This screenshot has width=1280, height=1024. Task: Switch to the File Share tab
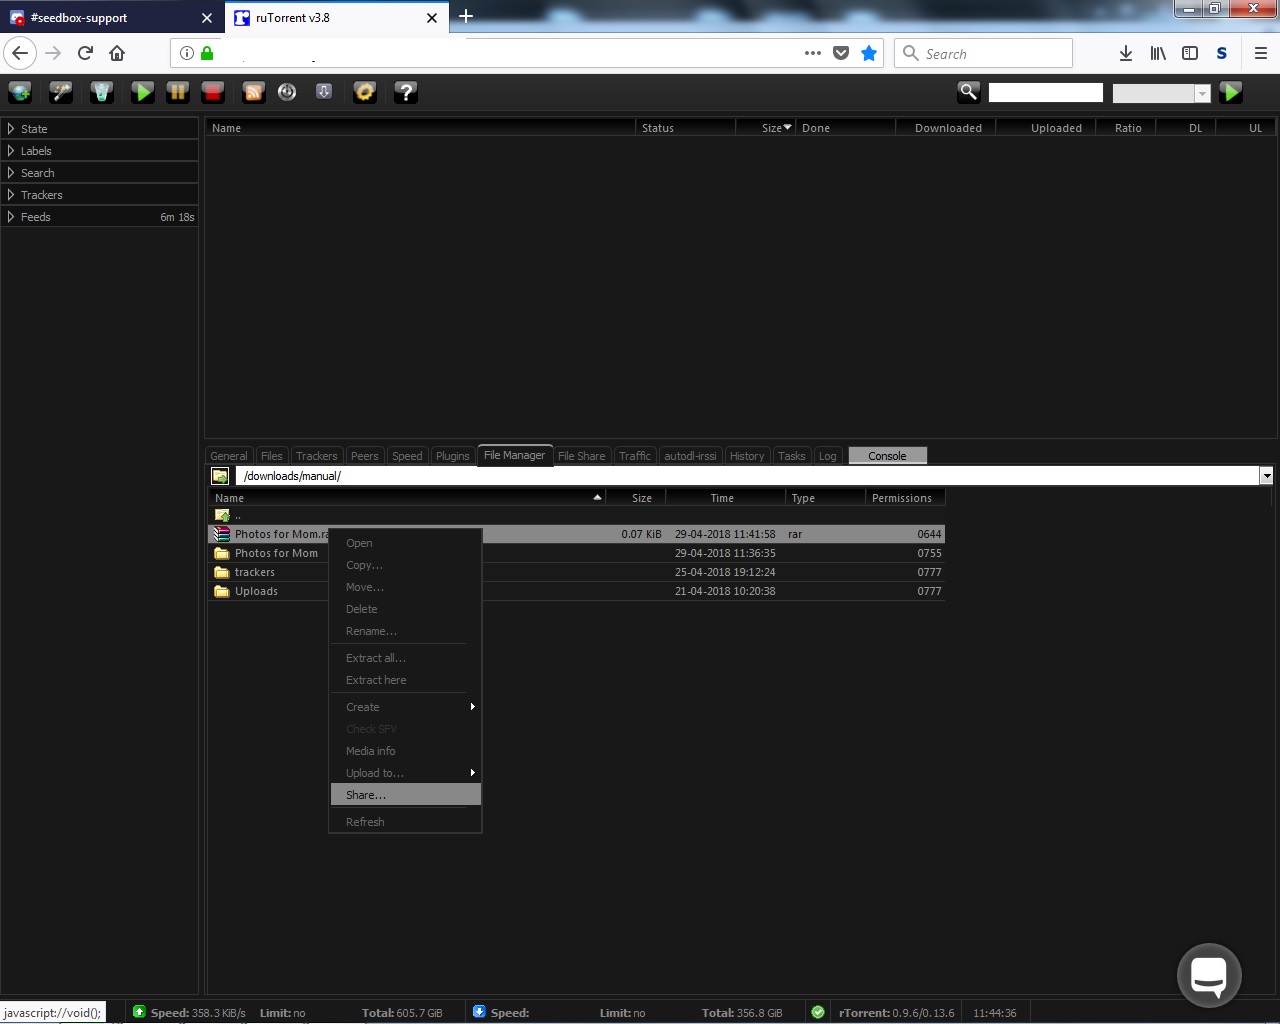(581, 456)
